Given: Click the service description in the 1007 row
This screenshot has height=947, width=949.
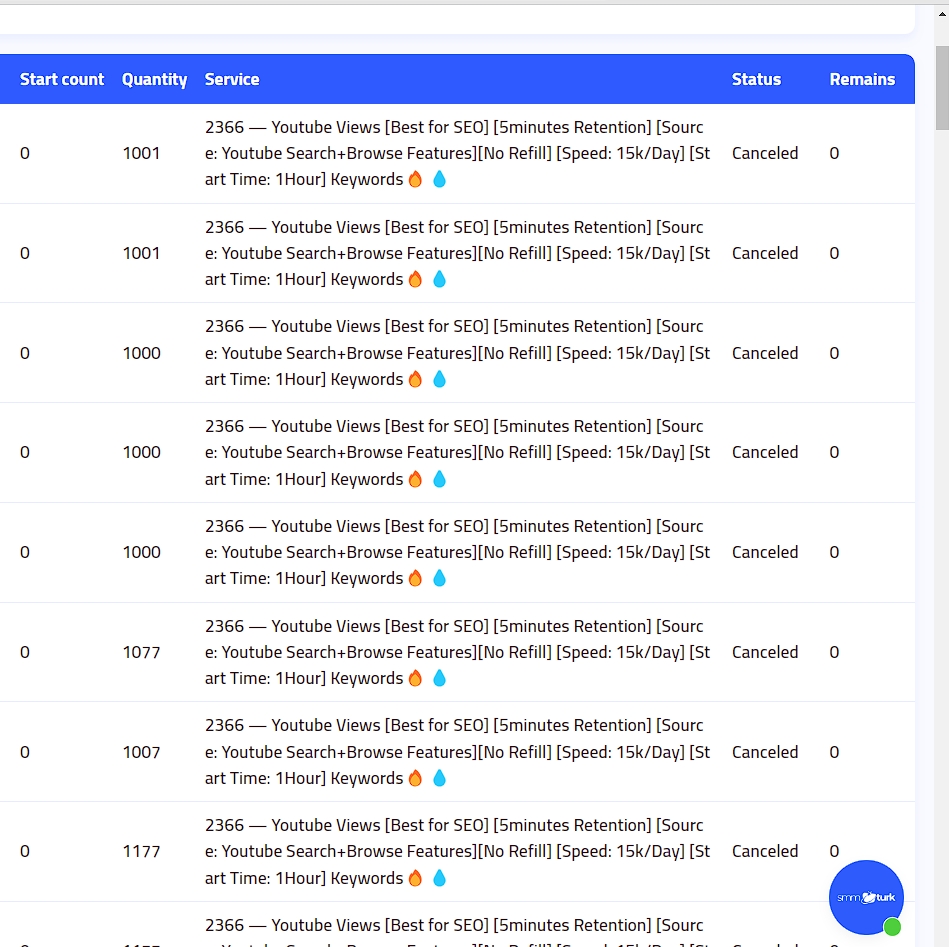Looking at the screenshot, I should tap(458, 752).
